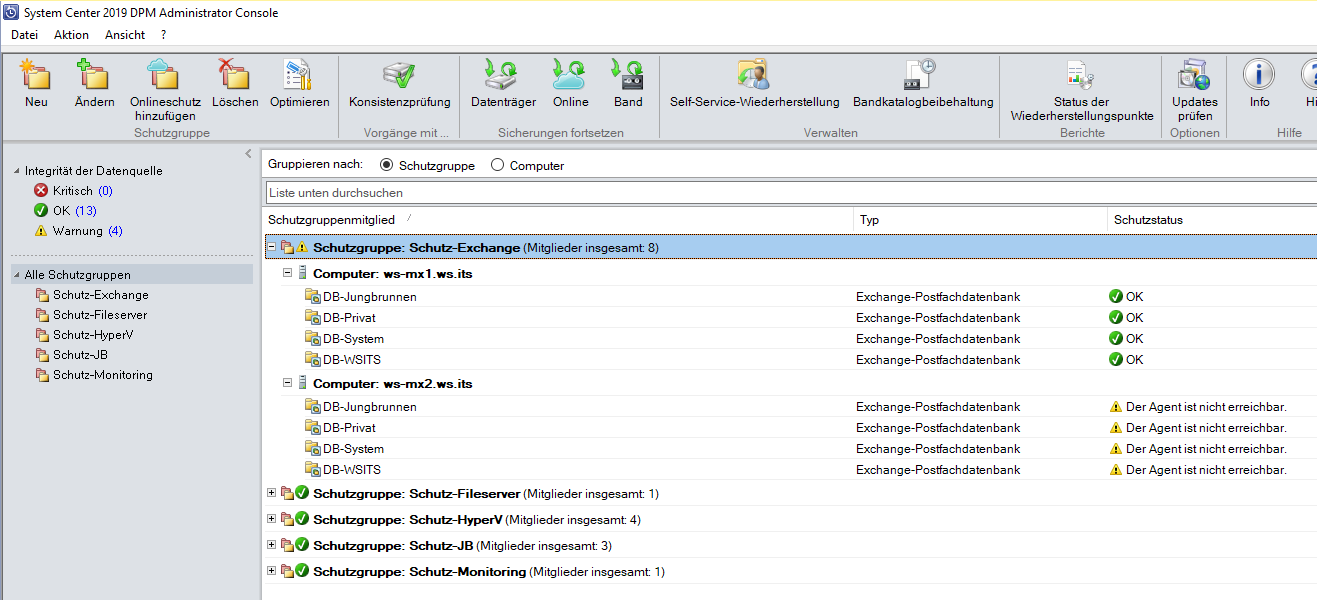The height and width of the screenshot is (600, 1317).
Task: Select the Computer grouping radio button
Action: click(x=498, y=165)
